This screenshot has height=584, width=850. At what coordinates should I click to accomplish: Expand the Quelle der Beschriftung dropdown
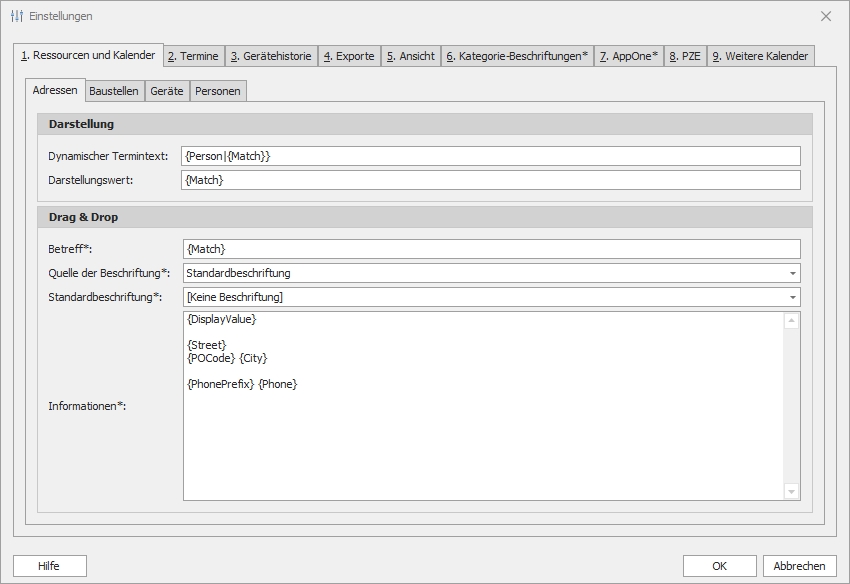pyautogui.click(x=792, y=273)
